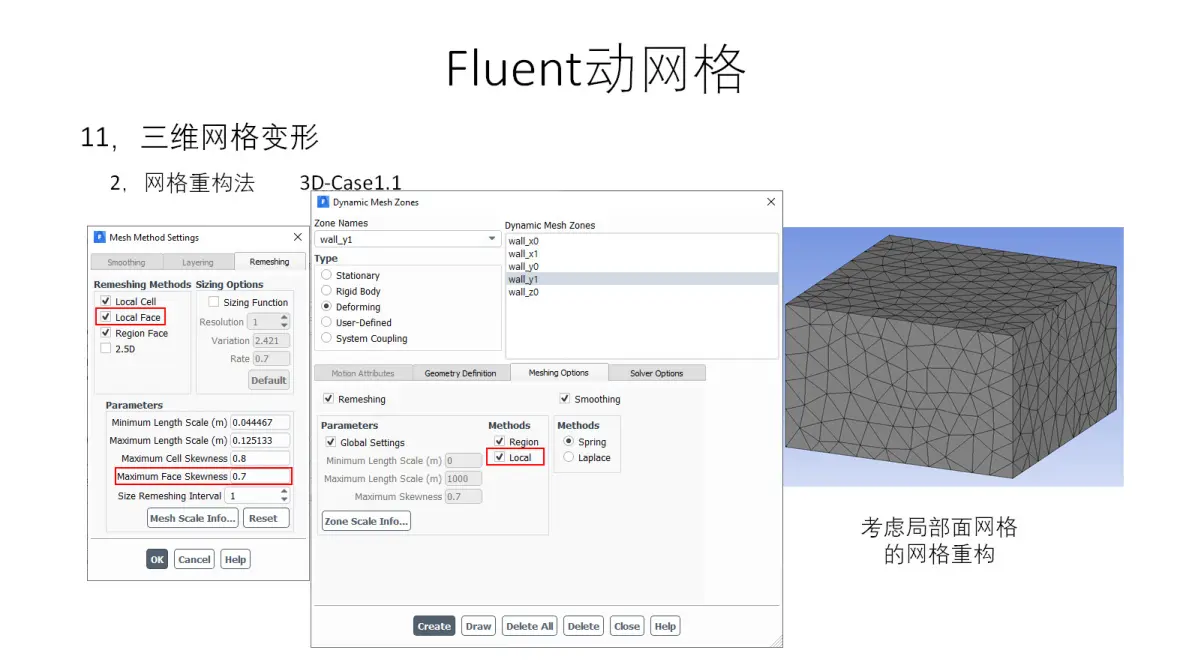
Task: Click the zone Maximum Skewness field
Action: (x=463, y=496)
